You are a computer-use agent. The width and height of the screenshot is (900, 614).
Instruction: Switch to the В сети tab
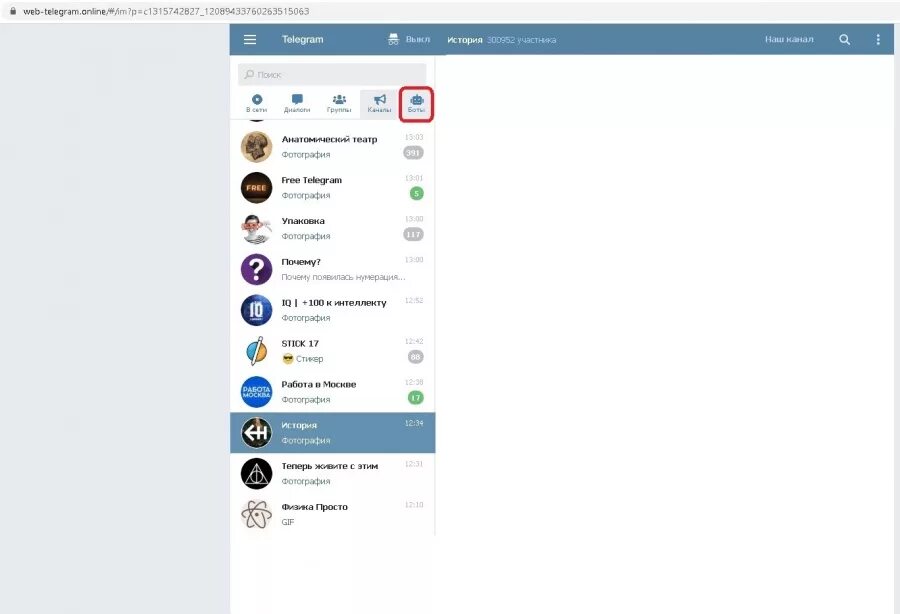(x=257, y=103)
